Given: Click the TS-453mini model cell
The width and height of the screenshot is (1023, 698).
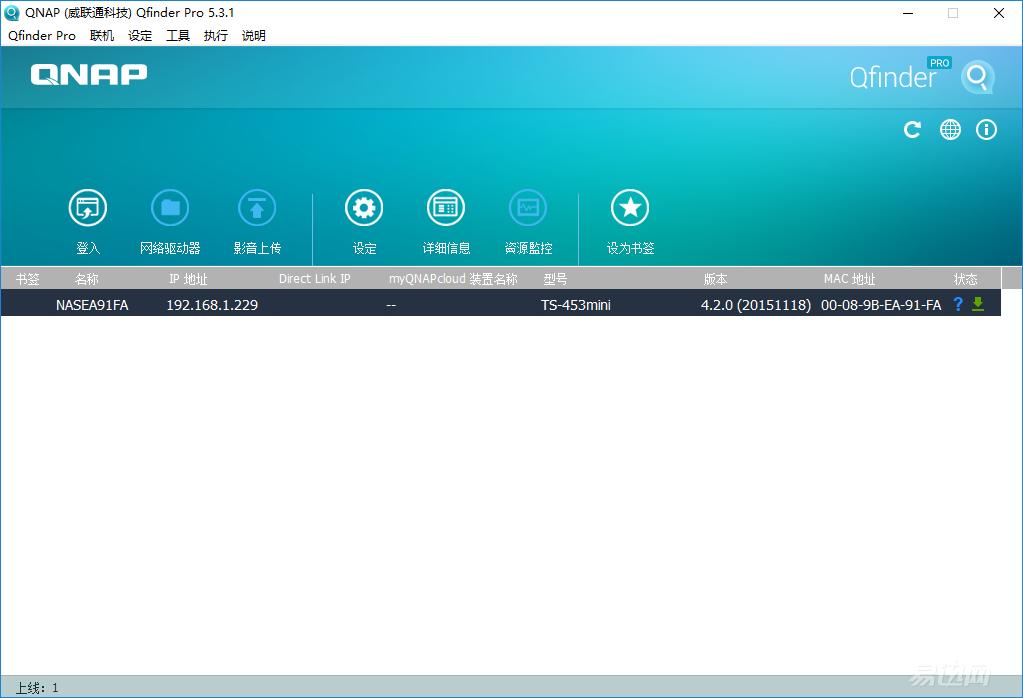Looking at the screenshot, I should point(575,305).
